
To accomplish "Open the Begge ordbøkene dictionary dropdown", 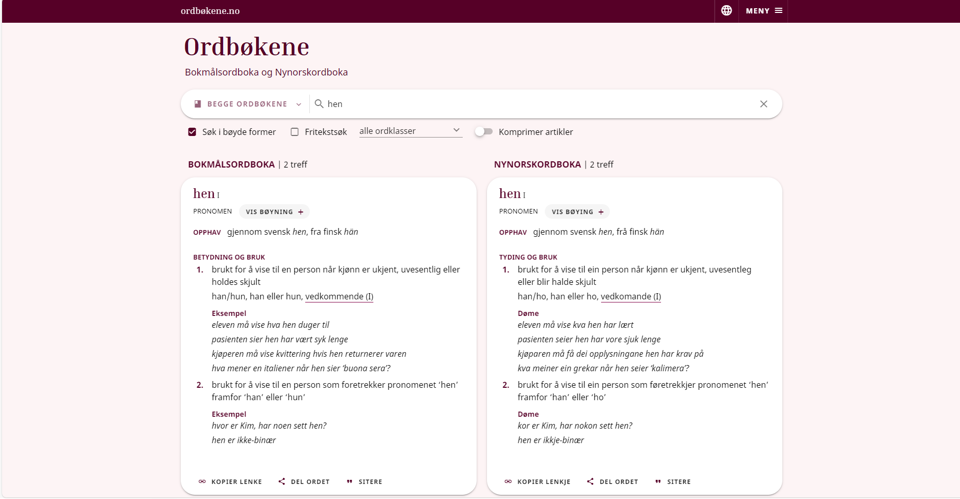I will coord(247,104).
